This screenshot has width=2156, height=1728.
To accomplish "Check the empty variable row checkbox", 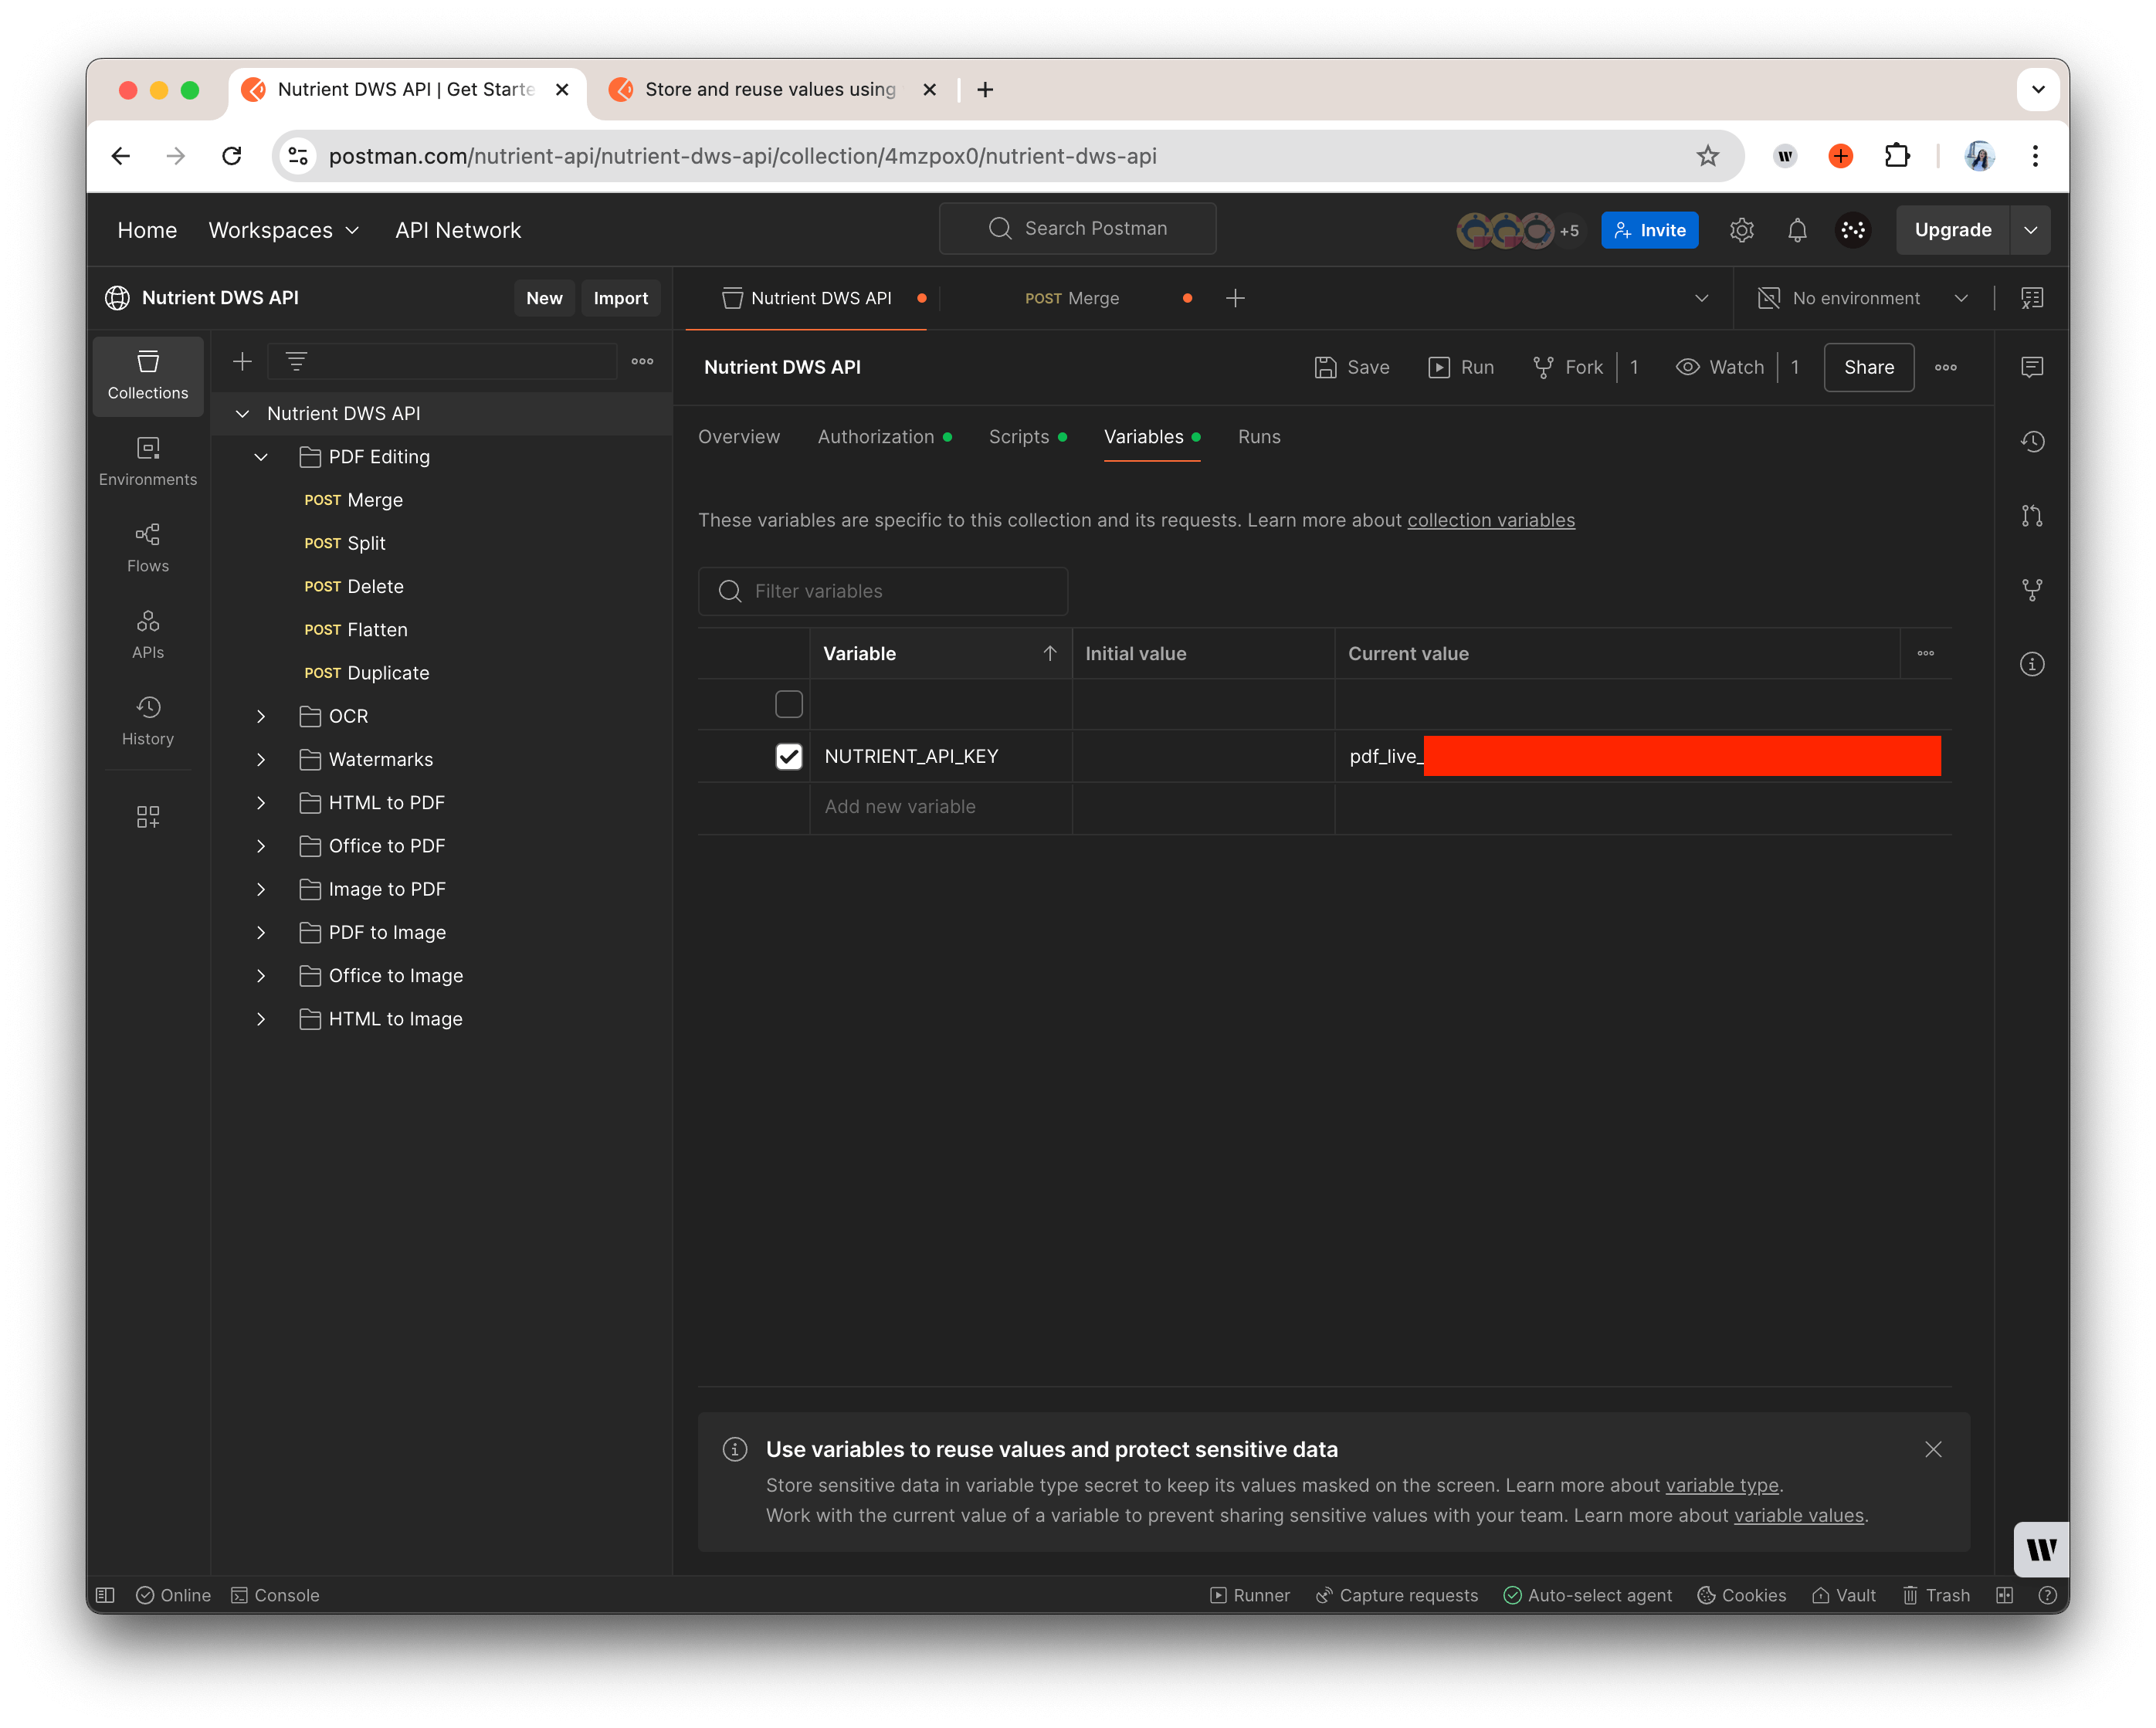I will [x=789, y=704].
